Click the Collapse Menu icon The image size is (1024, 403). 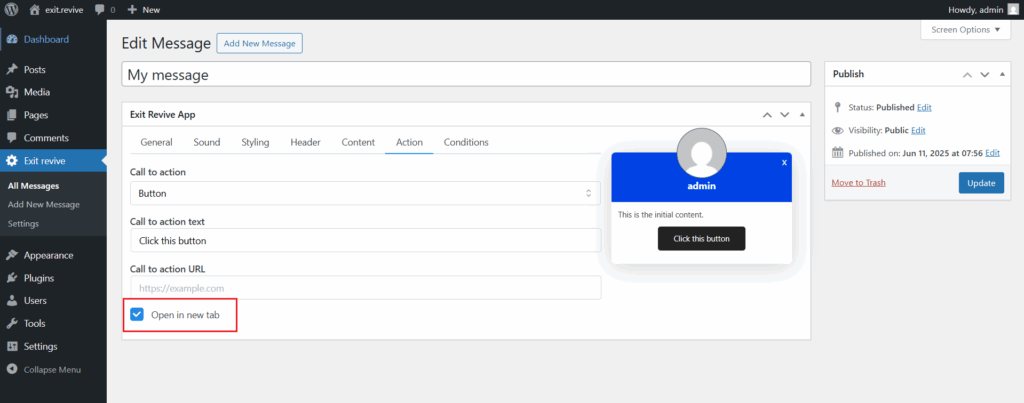pos(12,369)
